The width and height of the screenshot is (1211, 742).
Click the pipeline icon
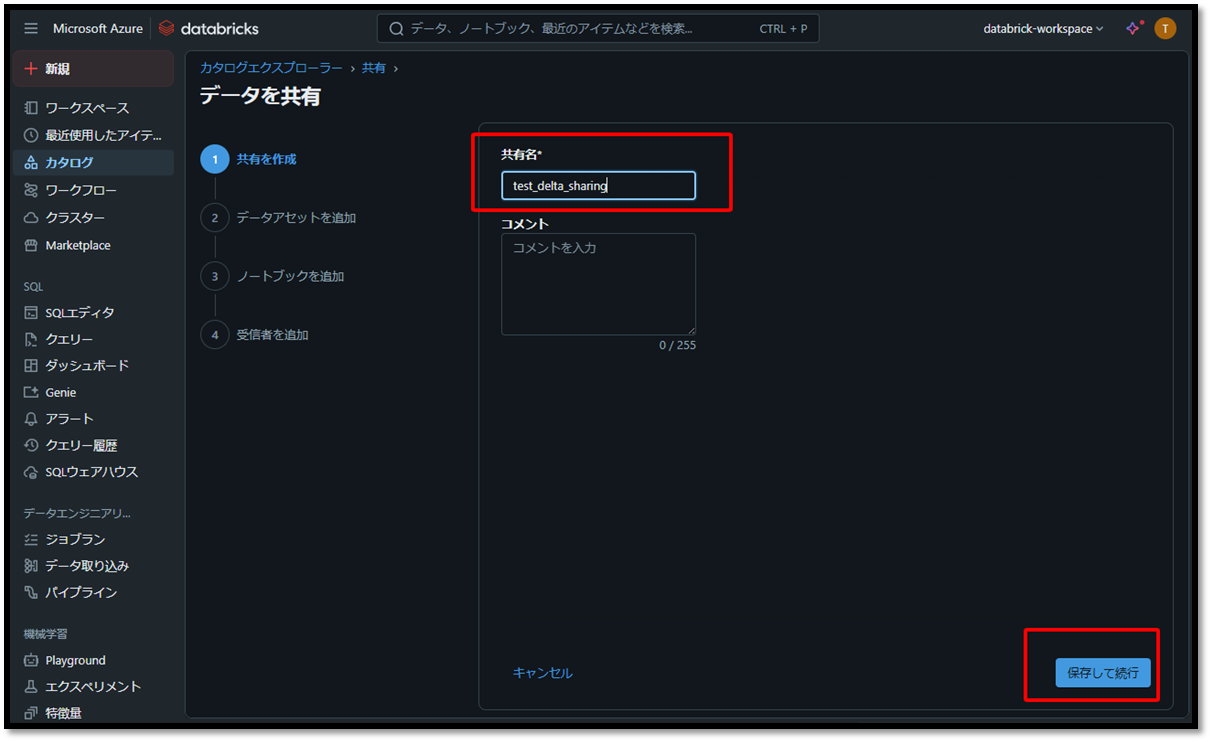click(x=31, y=593)
